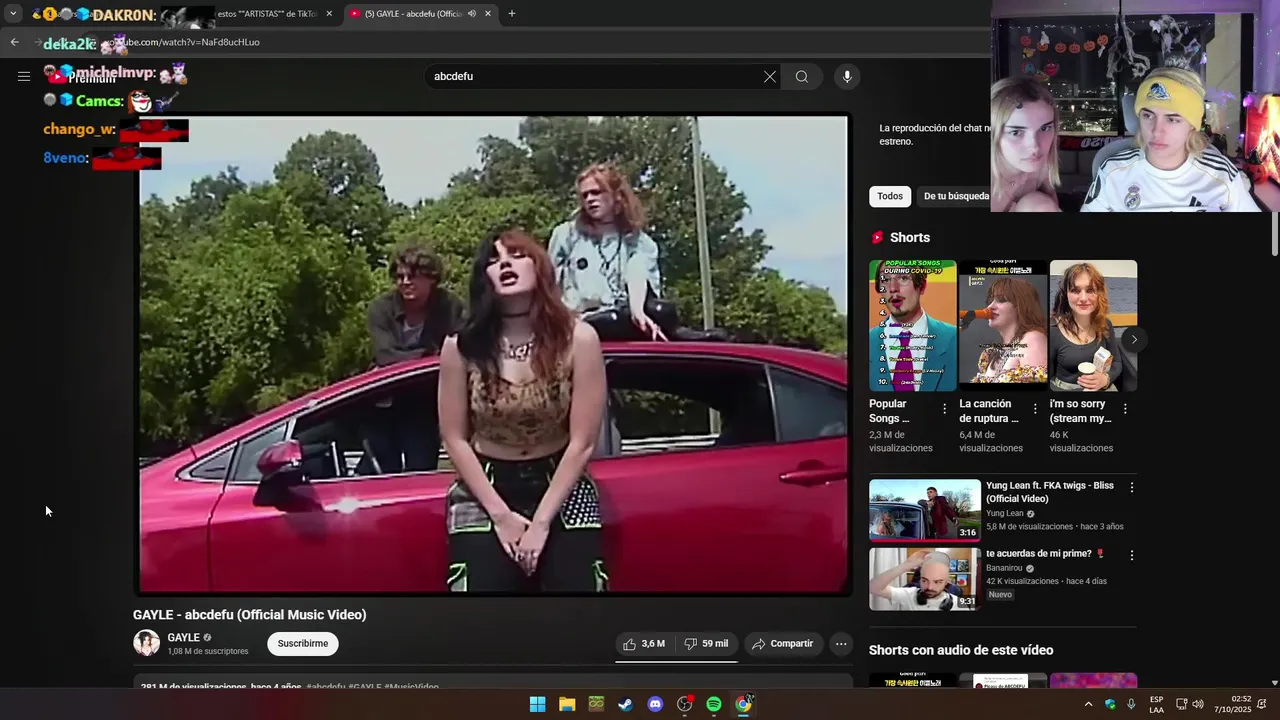Click the search magnifier button
This screenshot has height=720, width=1280.
click(x=802, y=77)
